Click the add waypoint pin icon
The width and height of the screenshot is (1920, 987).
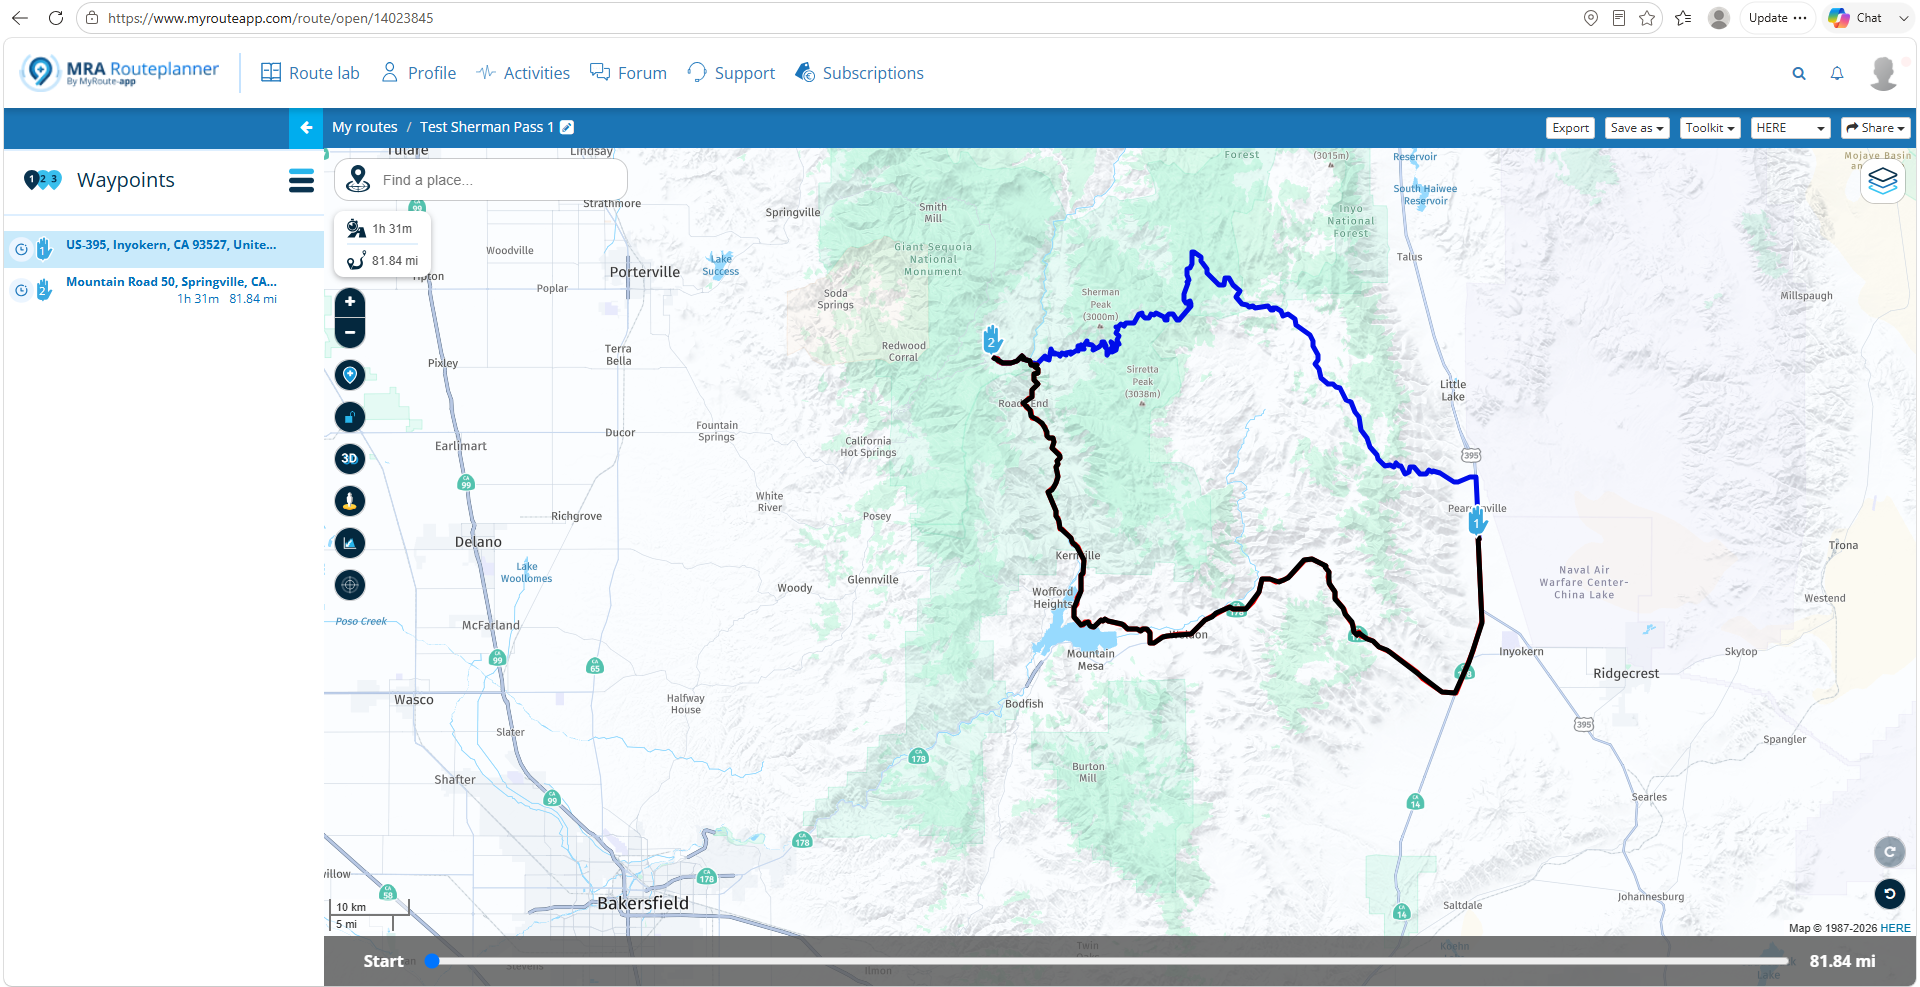(x=349, y=375)
